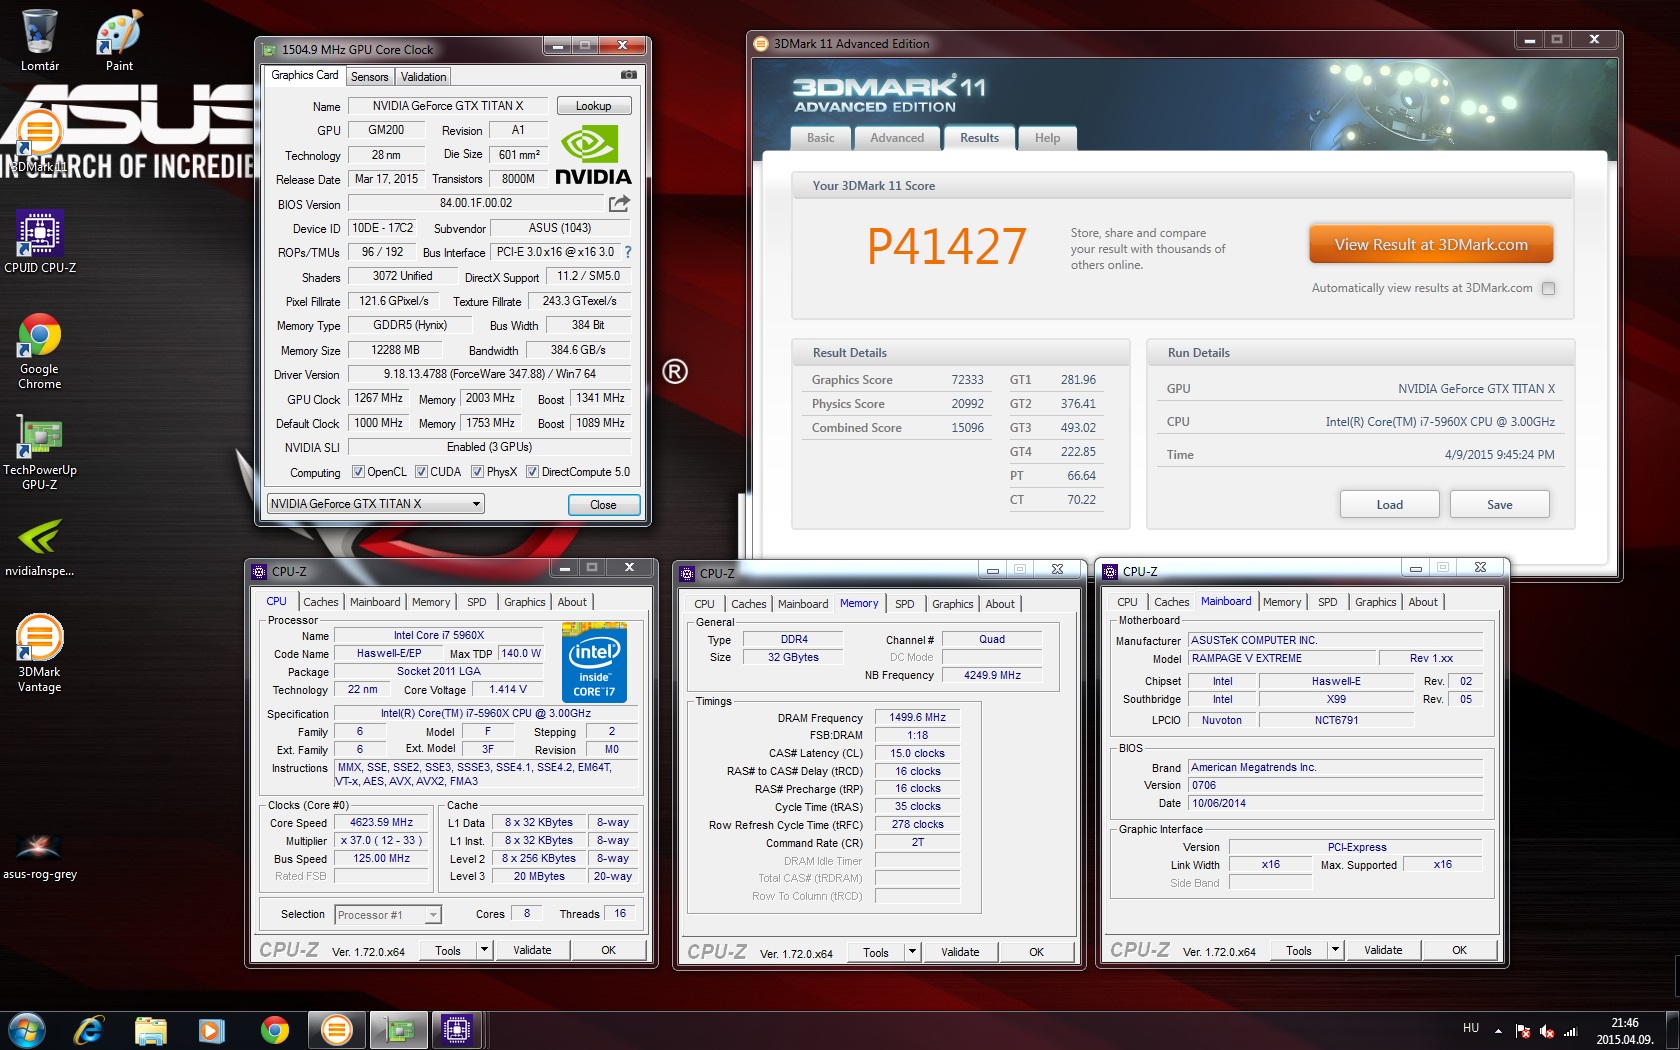Click the Save button in Run Details

1499,504
